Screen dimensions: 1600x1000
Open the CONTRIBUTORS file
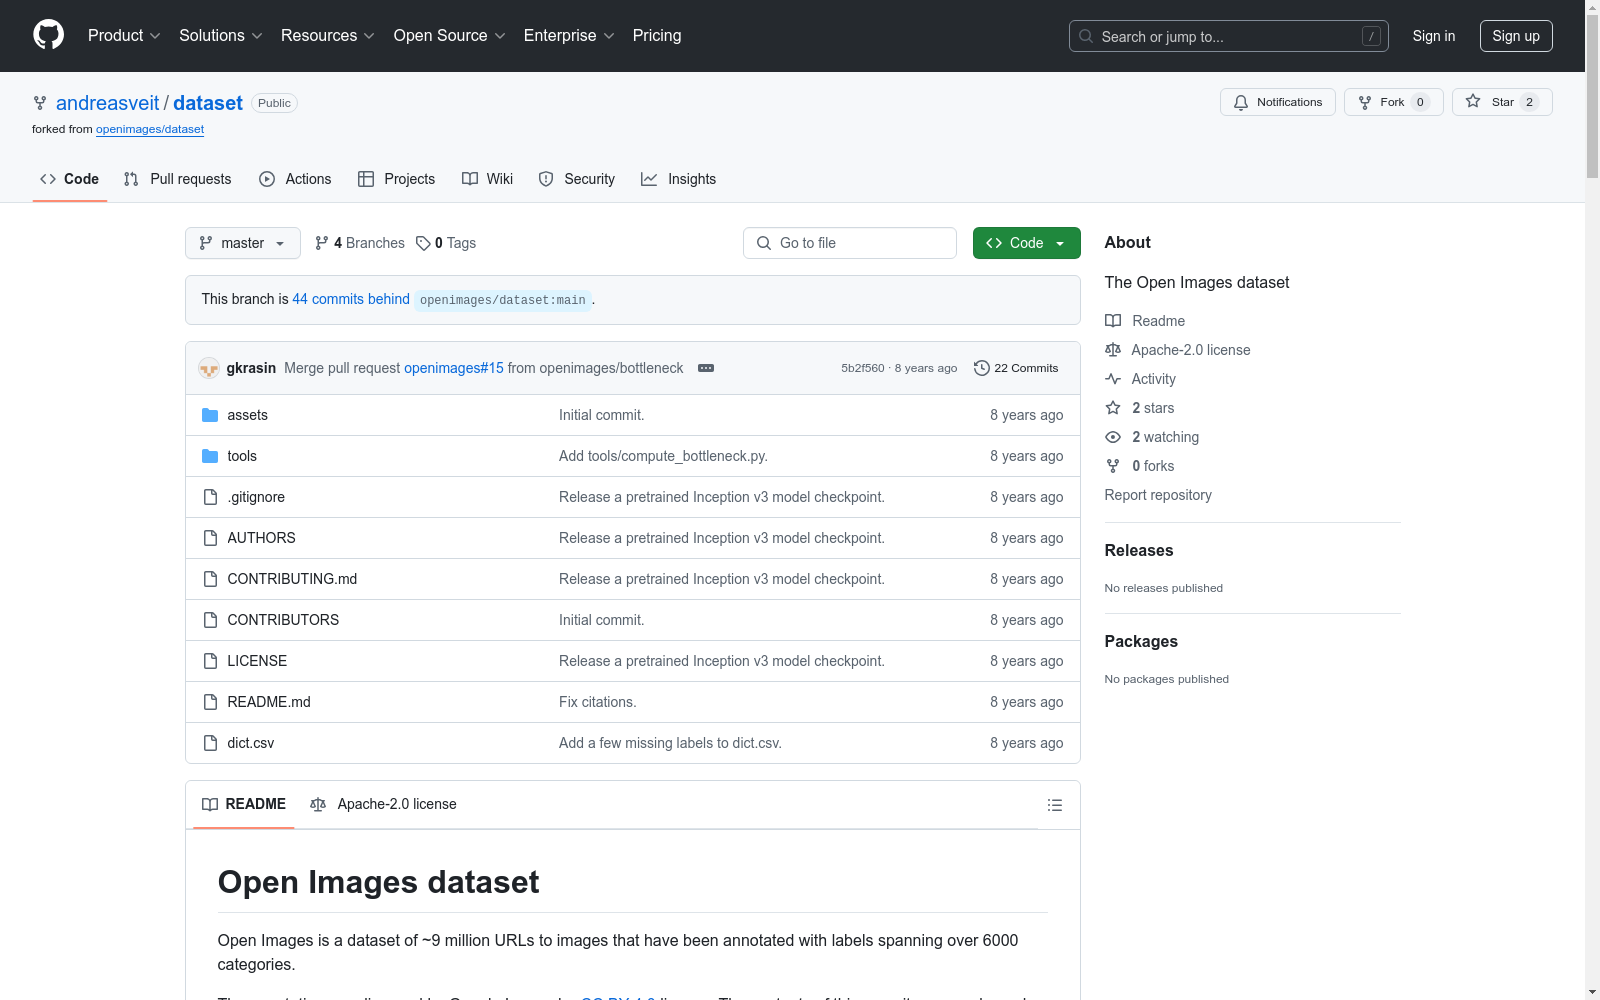pyautogui.click(x=283, y=620)
